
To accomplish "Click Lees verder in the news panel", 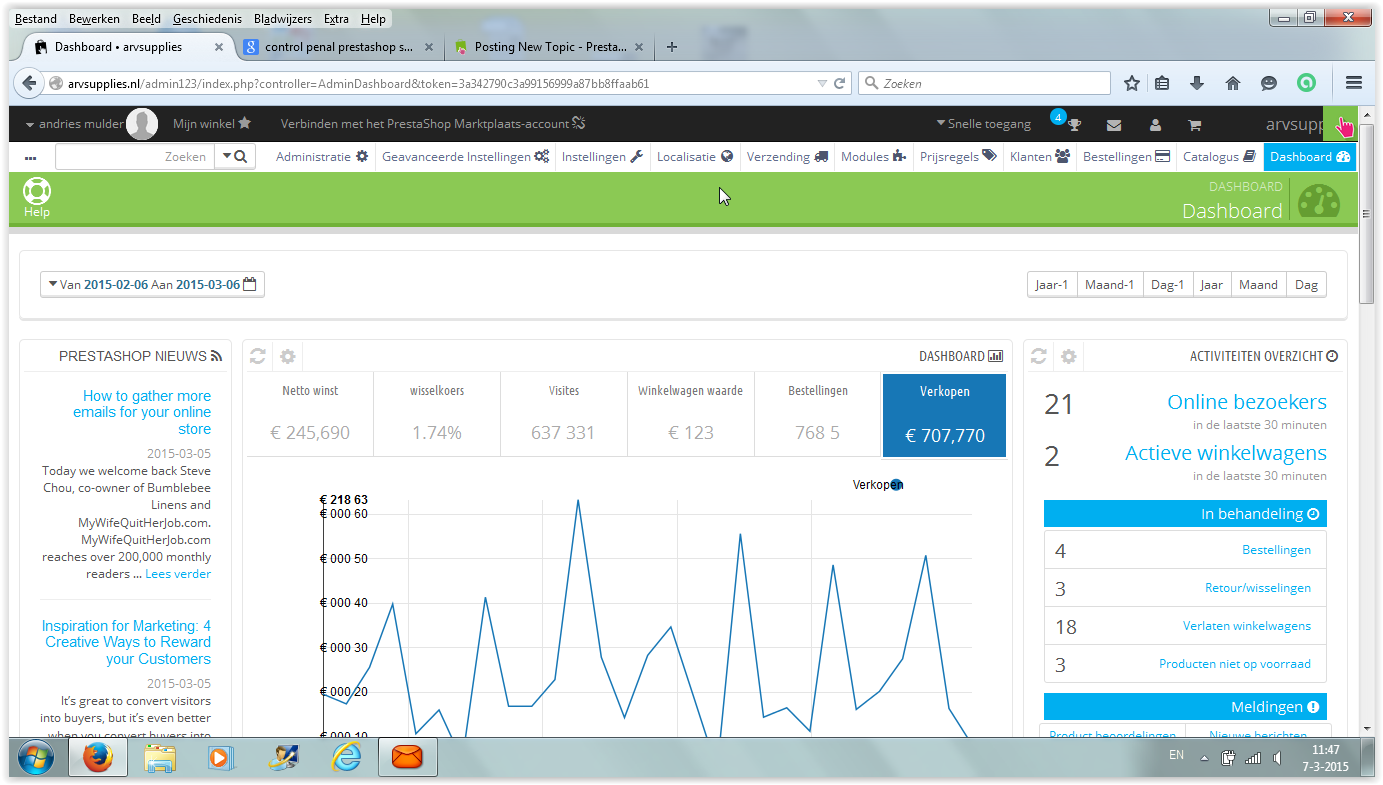I will (178, 574).
